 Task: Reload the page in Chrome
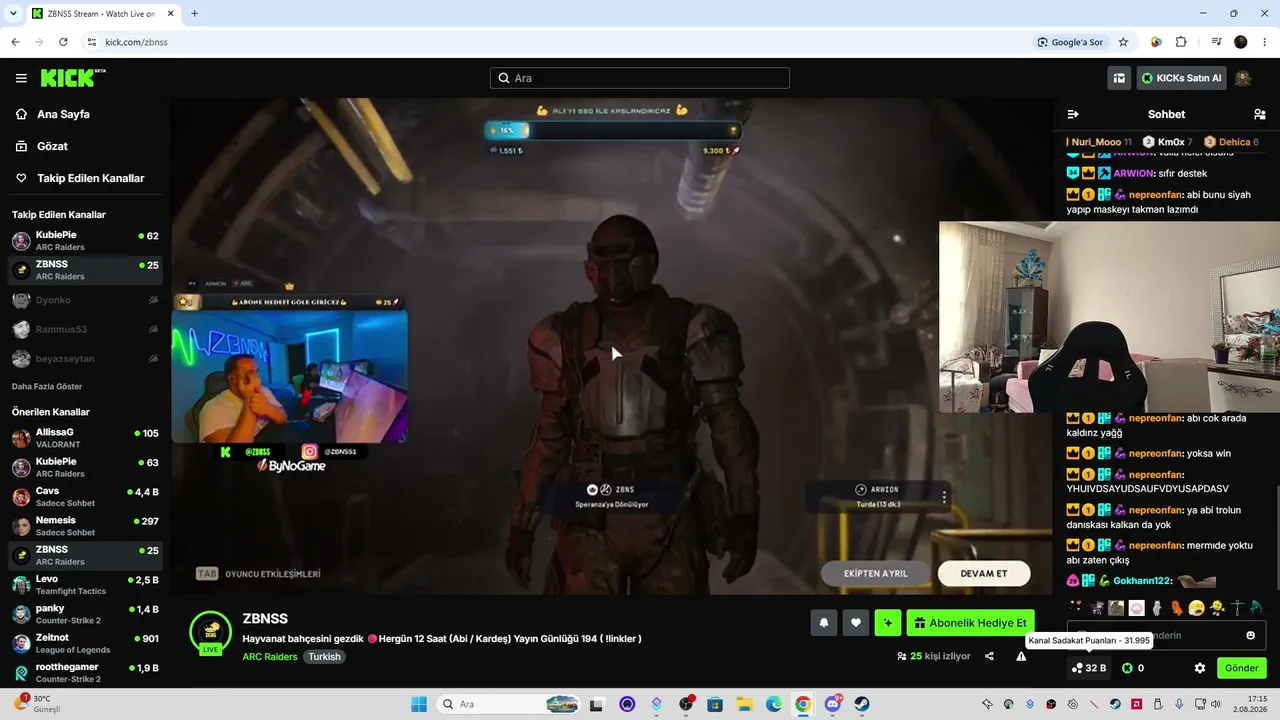point(63,42)
